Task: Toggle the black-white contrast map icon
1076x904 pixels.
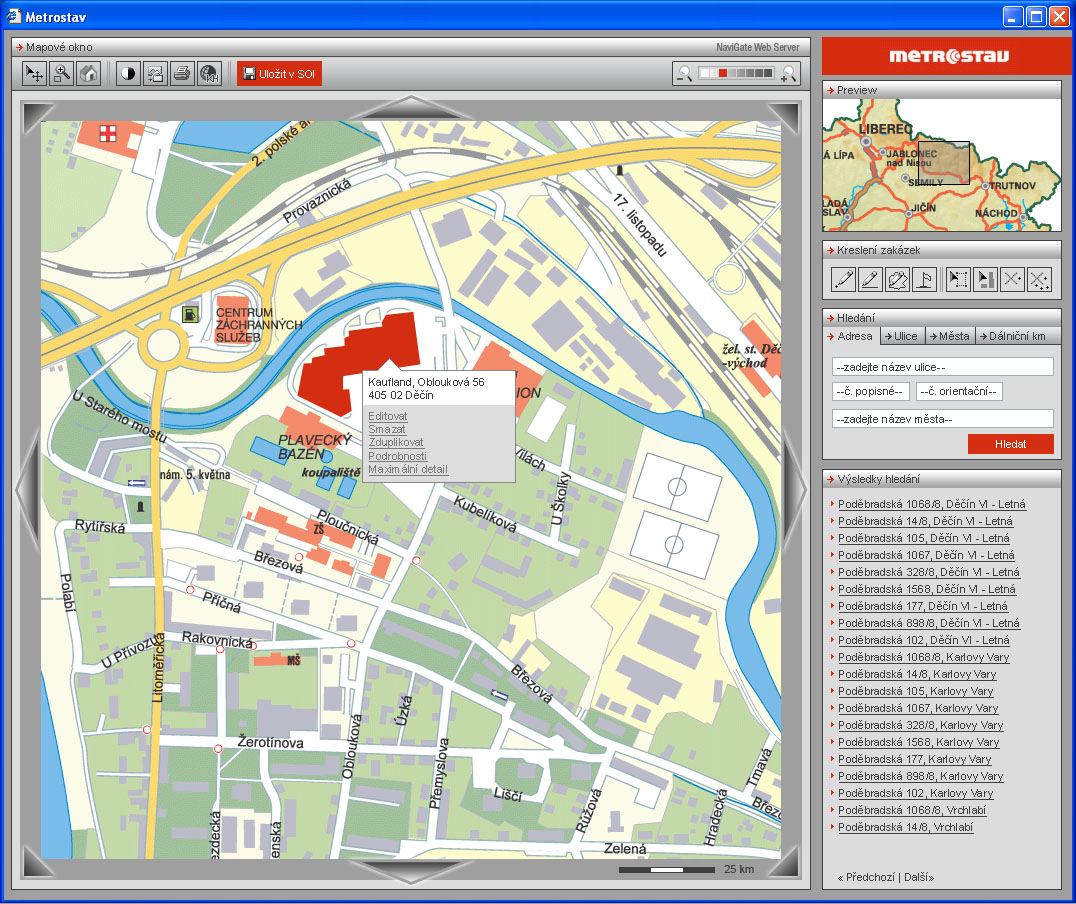Action: point(128,73)
